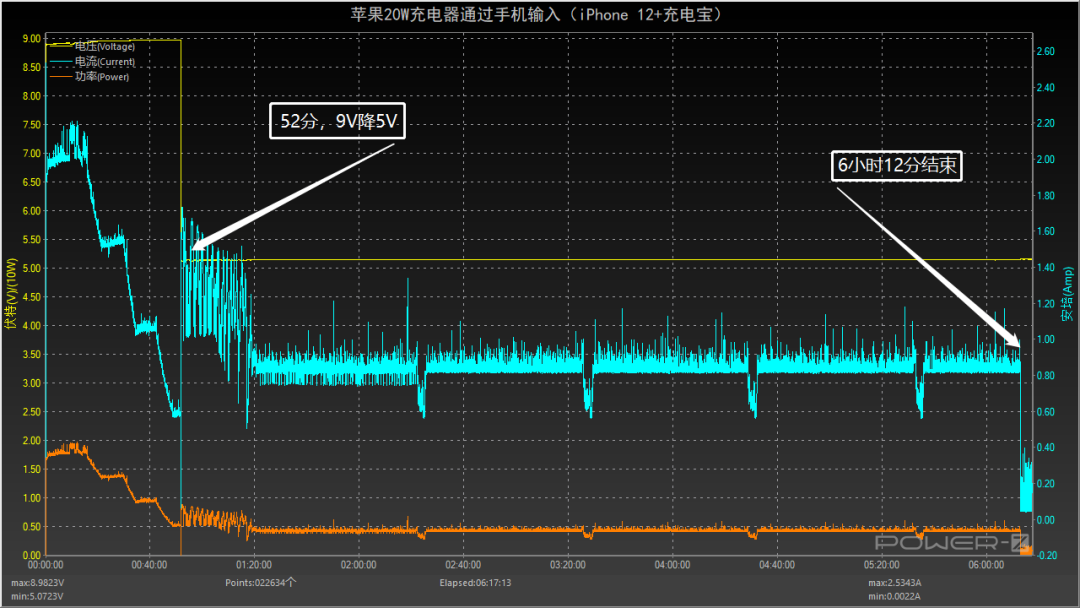Click the 9.00 tick on voltage axis
This screenshot has width=1080, height=608.
pyautogui.click(x=32, y=39)
